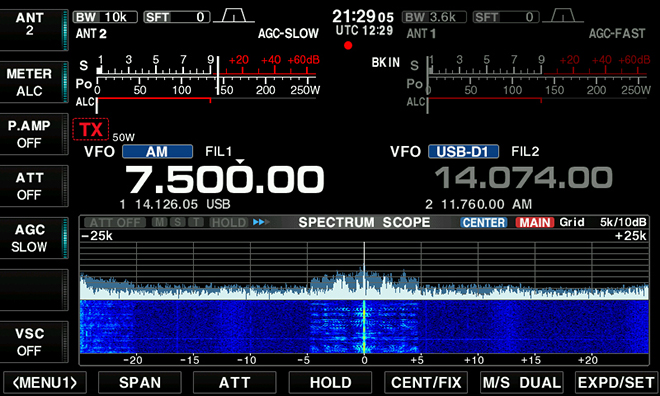
Task: Select the SPAN scope menu key
Action: [140, 383]
